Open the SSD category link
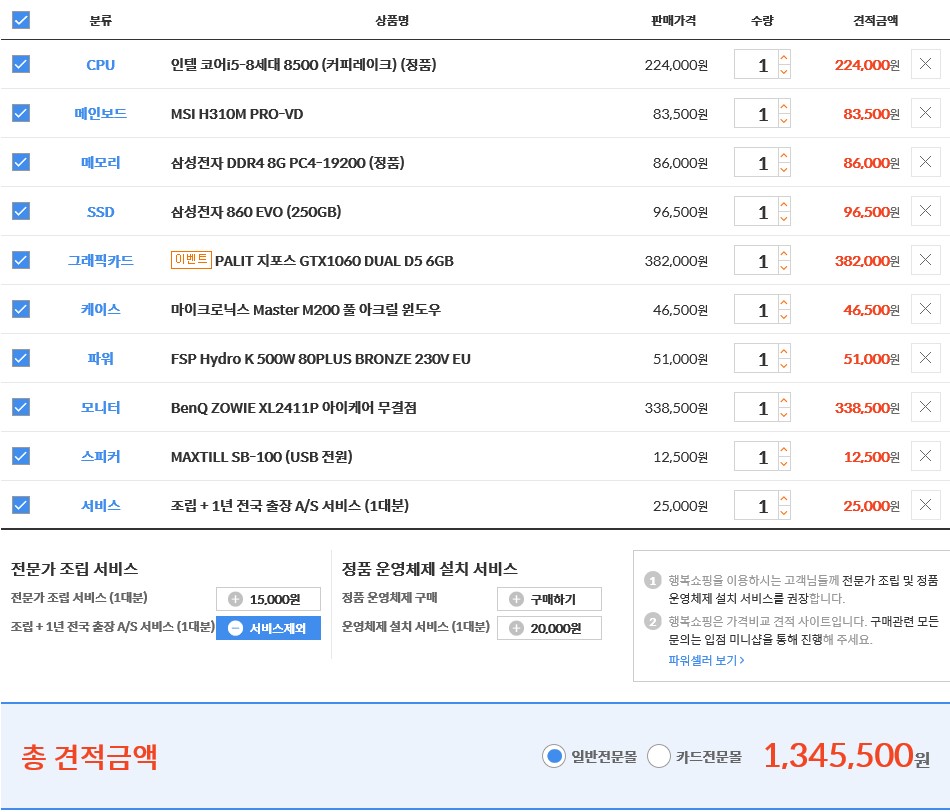 (x=101, y=211)
